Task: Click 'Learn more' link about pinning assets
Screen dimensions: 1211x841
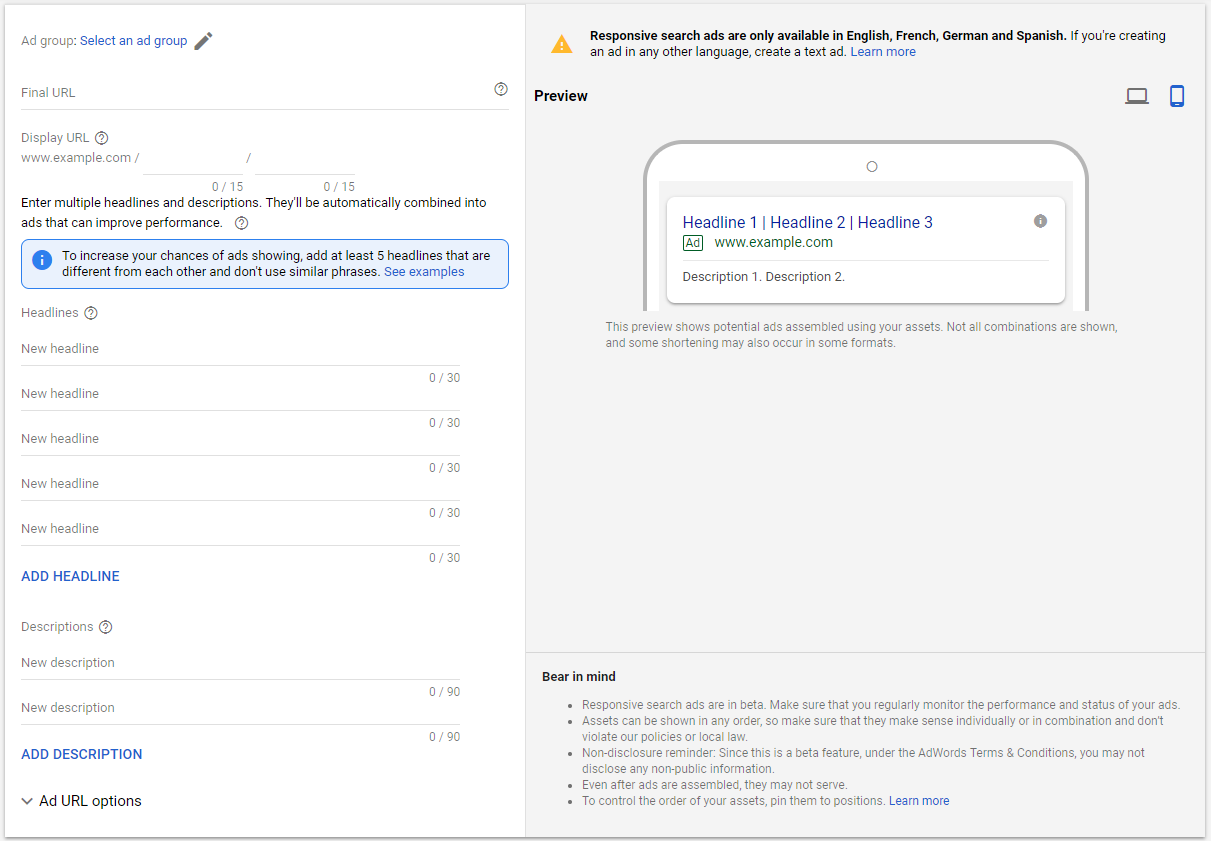Action: click(x=919, y=801)
